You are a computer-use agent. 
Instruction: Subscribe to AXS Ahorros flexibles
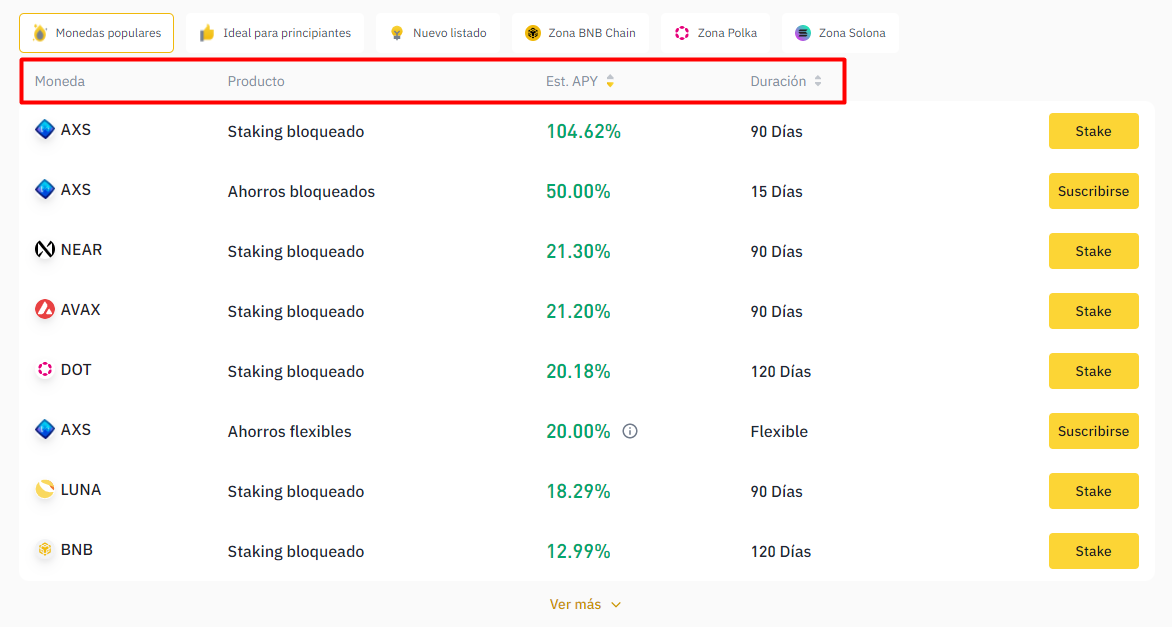pyautogui.click(x=1094, y=431)
